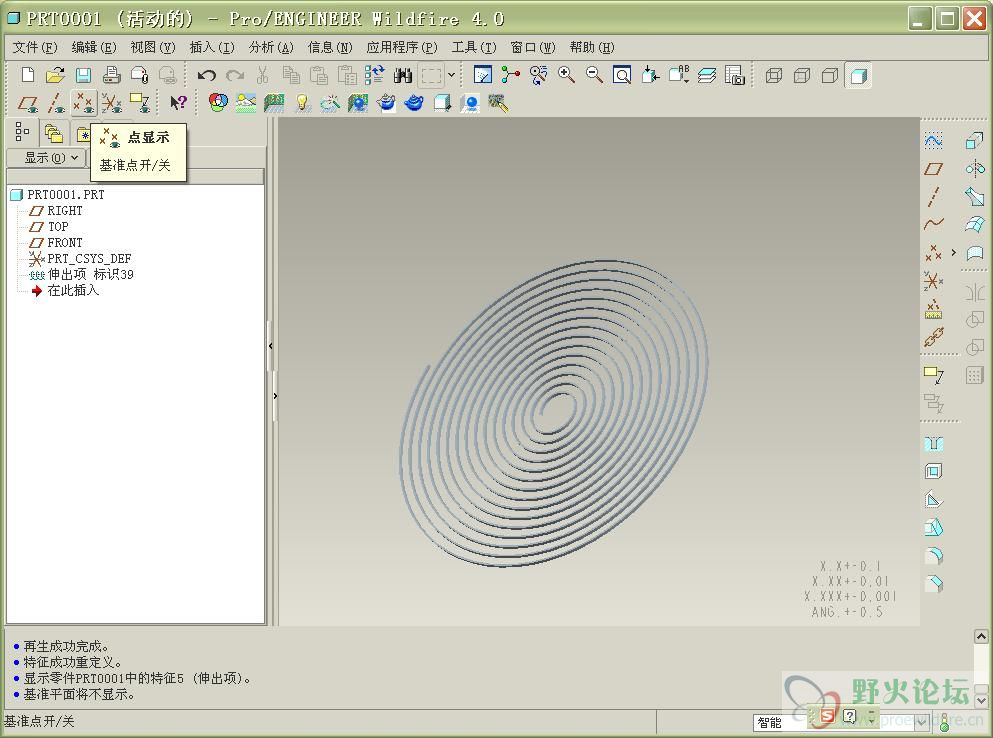Create a datum axis from the right toolbar
The image size is (993, 738).
tap(933, 196)
